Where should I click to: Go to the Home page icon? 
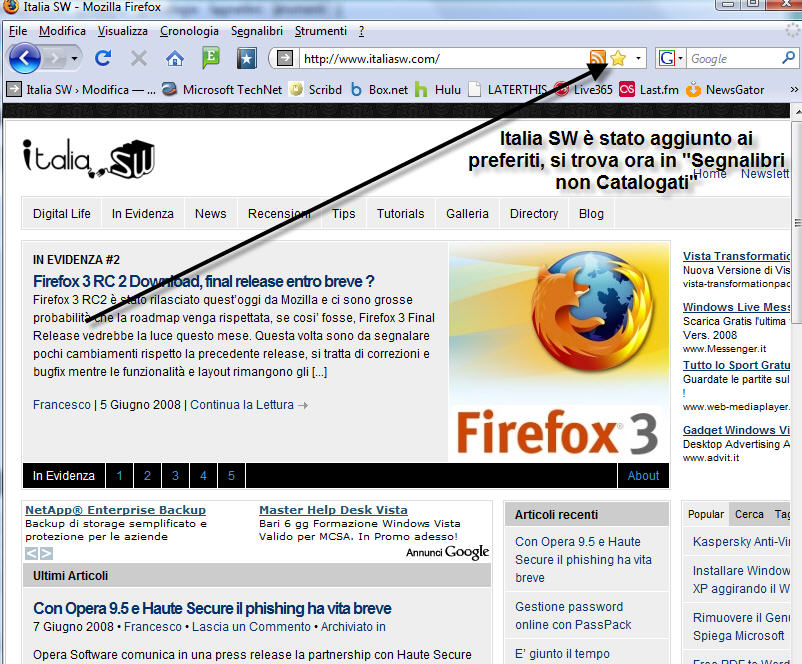tap(175, 58)
